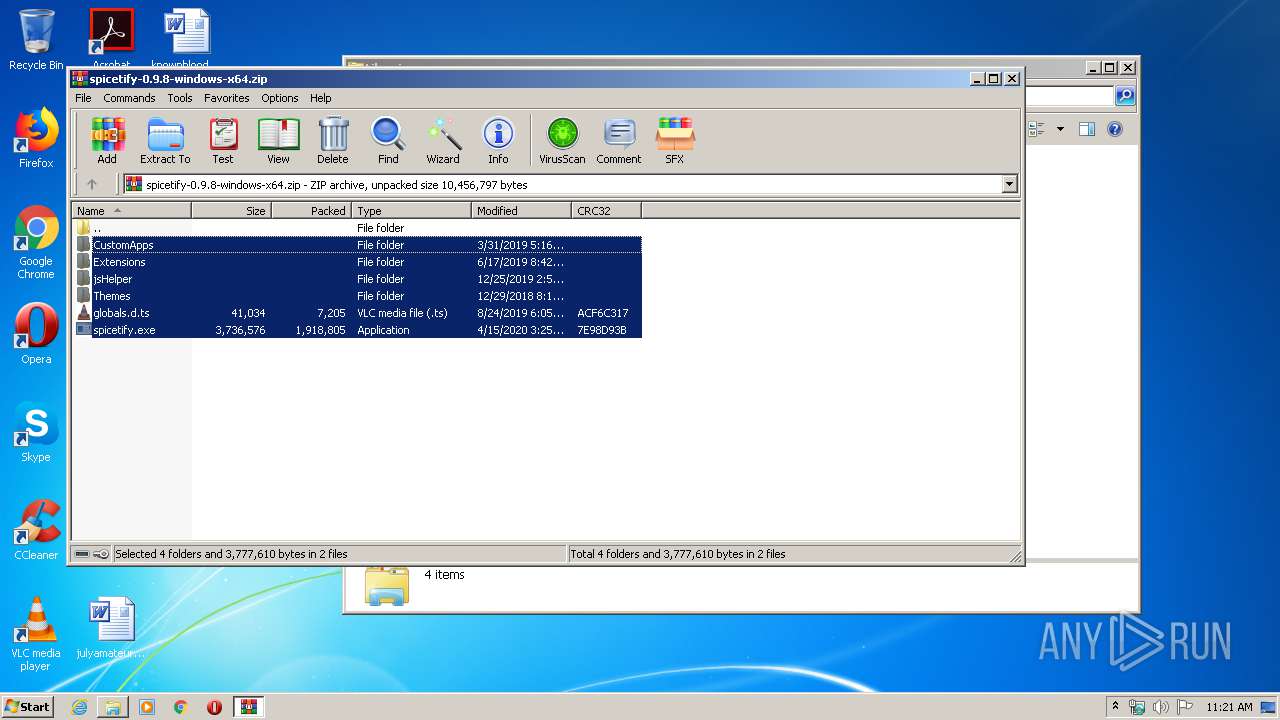Open the Tools menu
Image resolution: width=1280 pixels, height=720 pixels.
[180, 98]
